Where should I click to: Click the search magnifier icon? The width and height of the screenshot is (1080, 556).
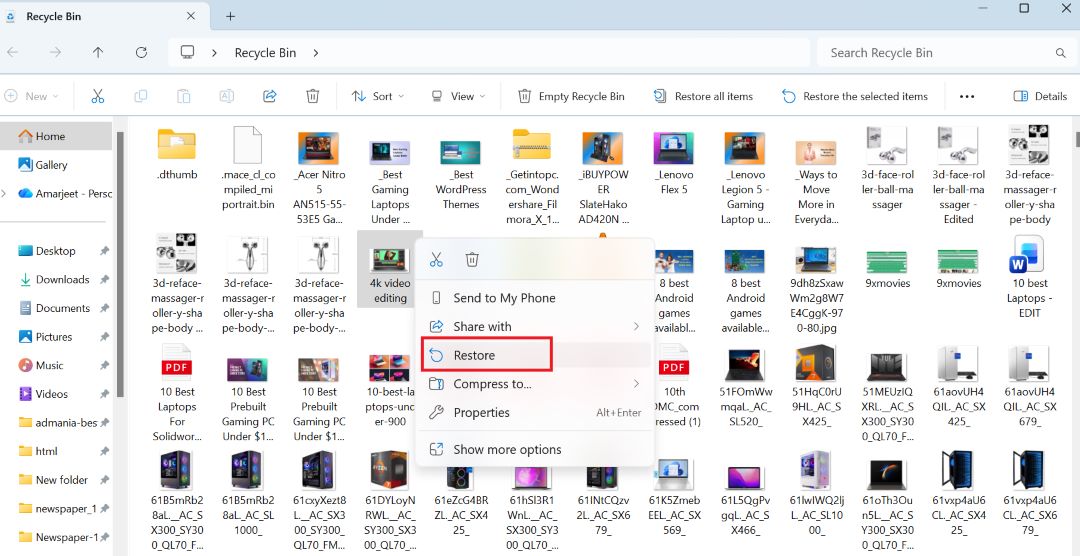click(1061, 53)
